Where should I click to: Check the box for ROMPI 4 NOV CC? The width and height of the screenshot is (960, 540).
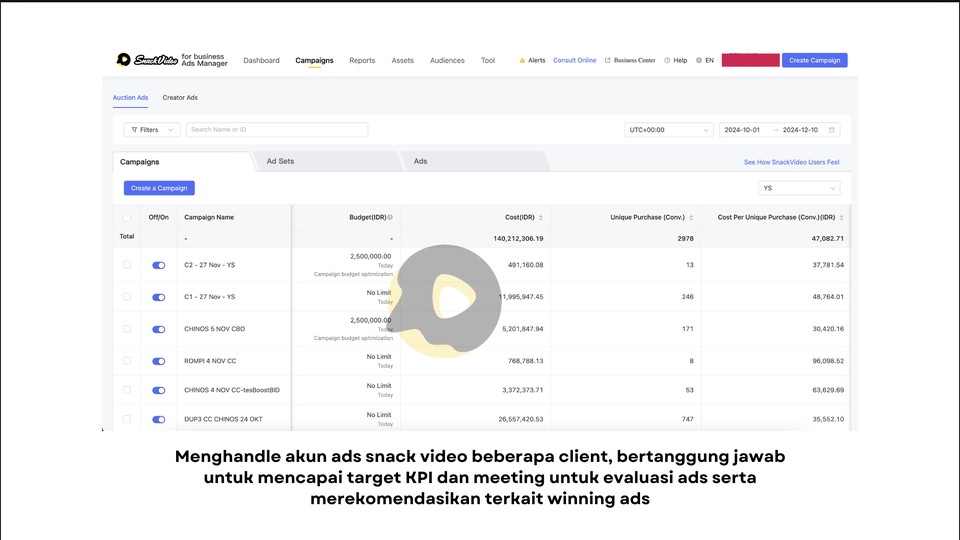(127, 361)
